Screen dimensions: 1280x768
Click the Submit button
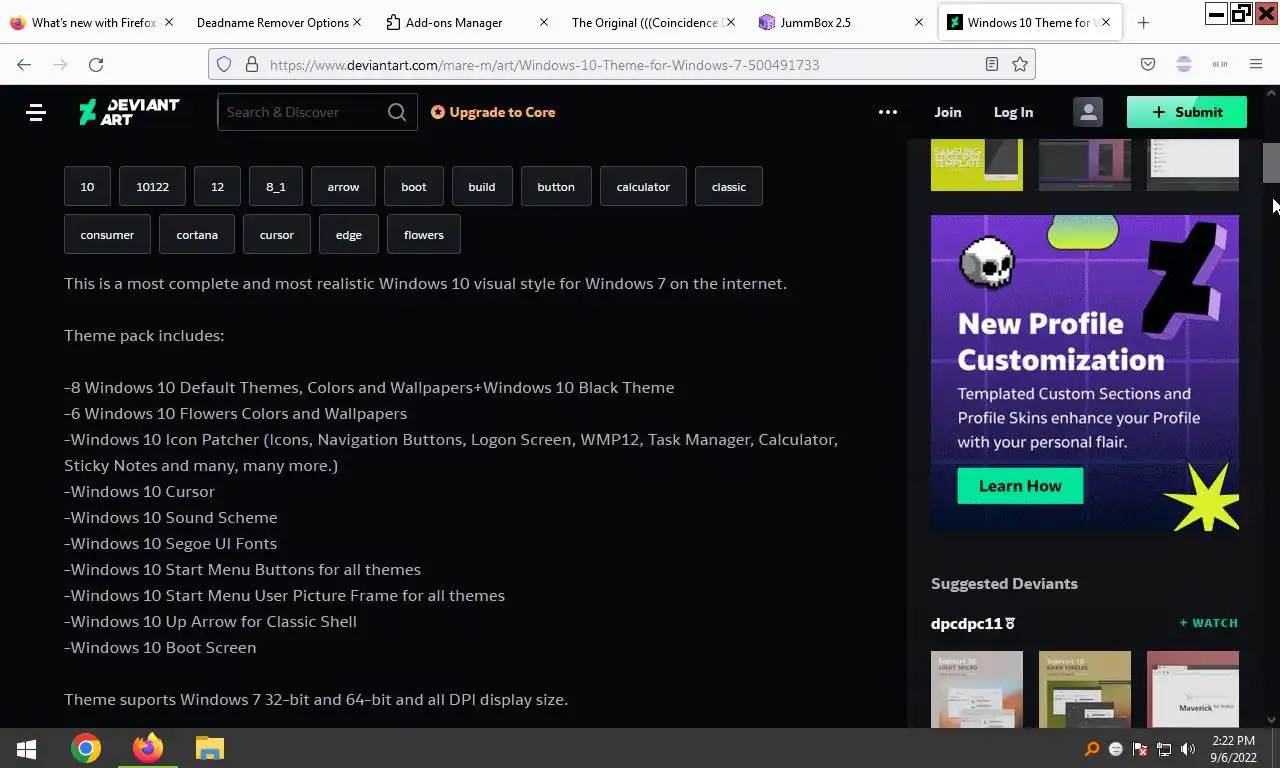click(1187, 112)
